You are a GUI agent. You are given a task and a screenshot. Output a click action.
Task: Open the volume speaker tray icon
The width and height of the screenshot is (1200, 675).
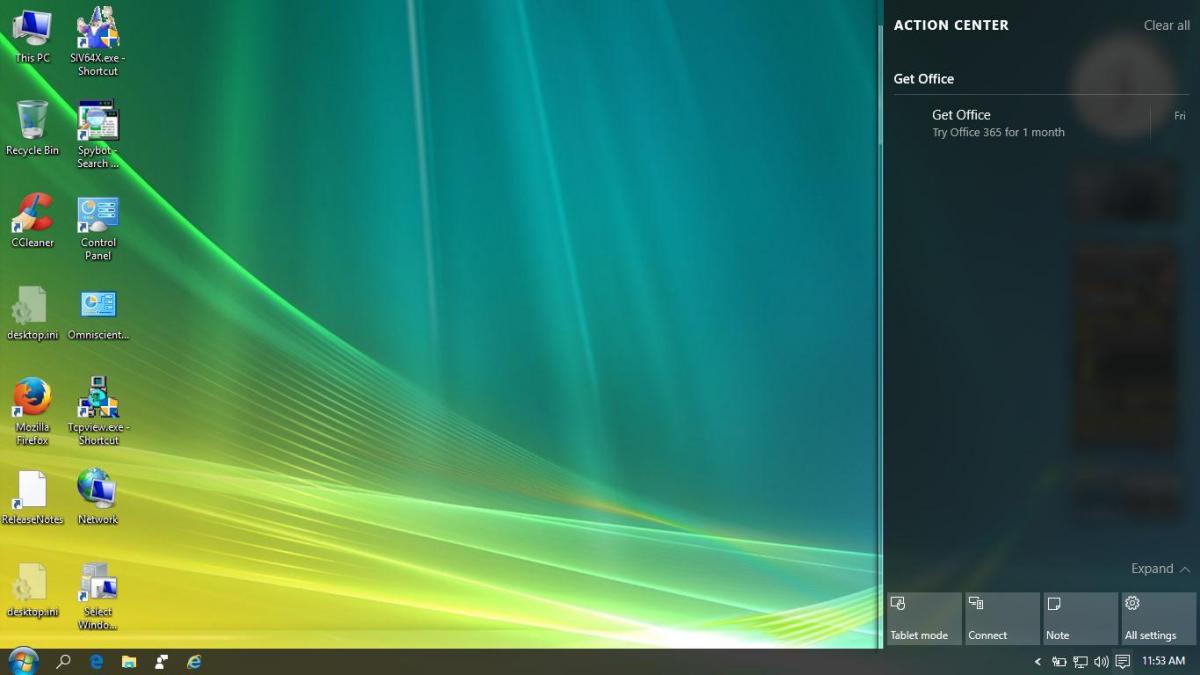point(1101,661)
